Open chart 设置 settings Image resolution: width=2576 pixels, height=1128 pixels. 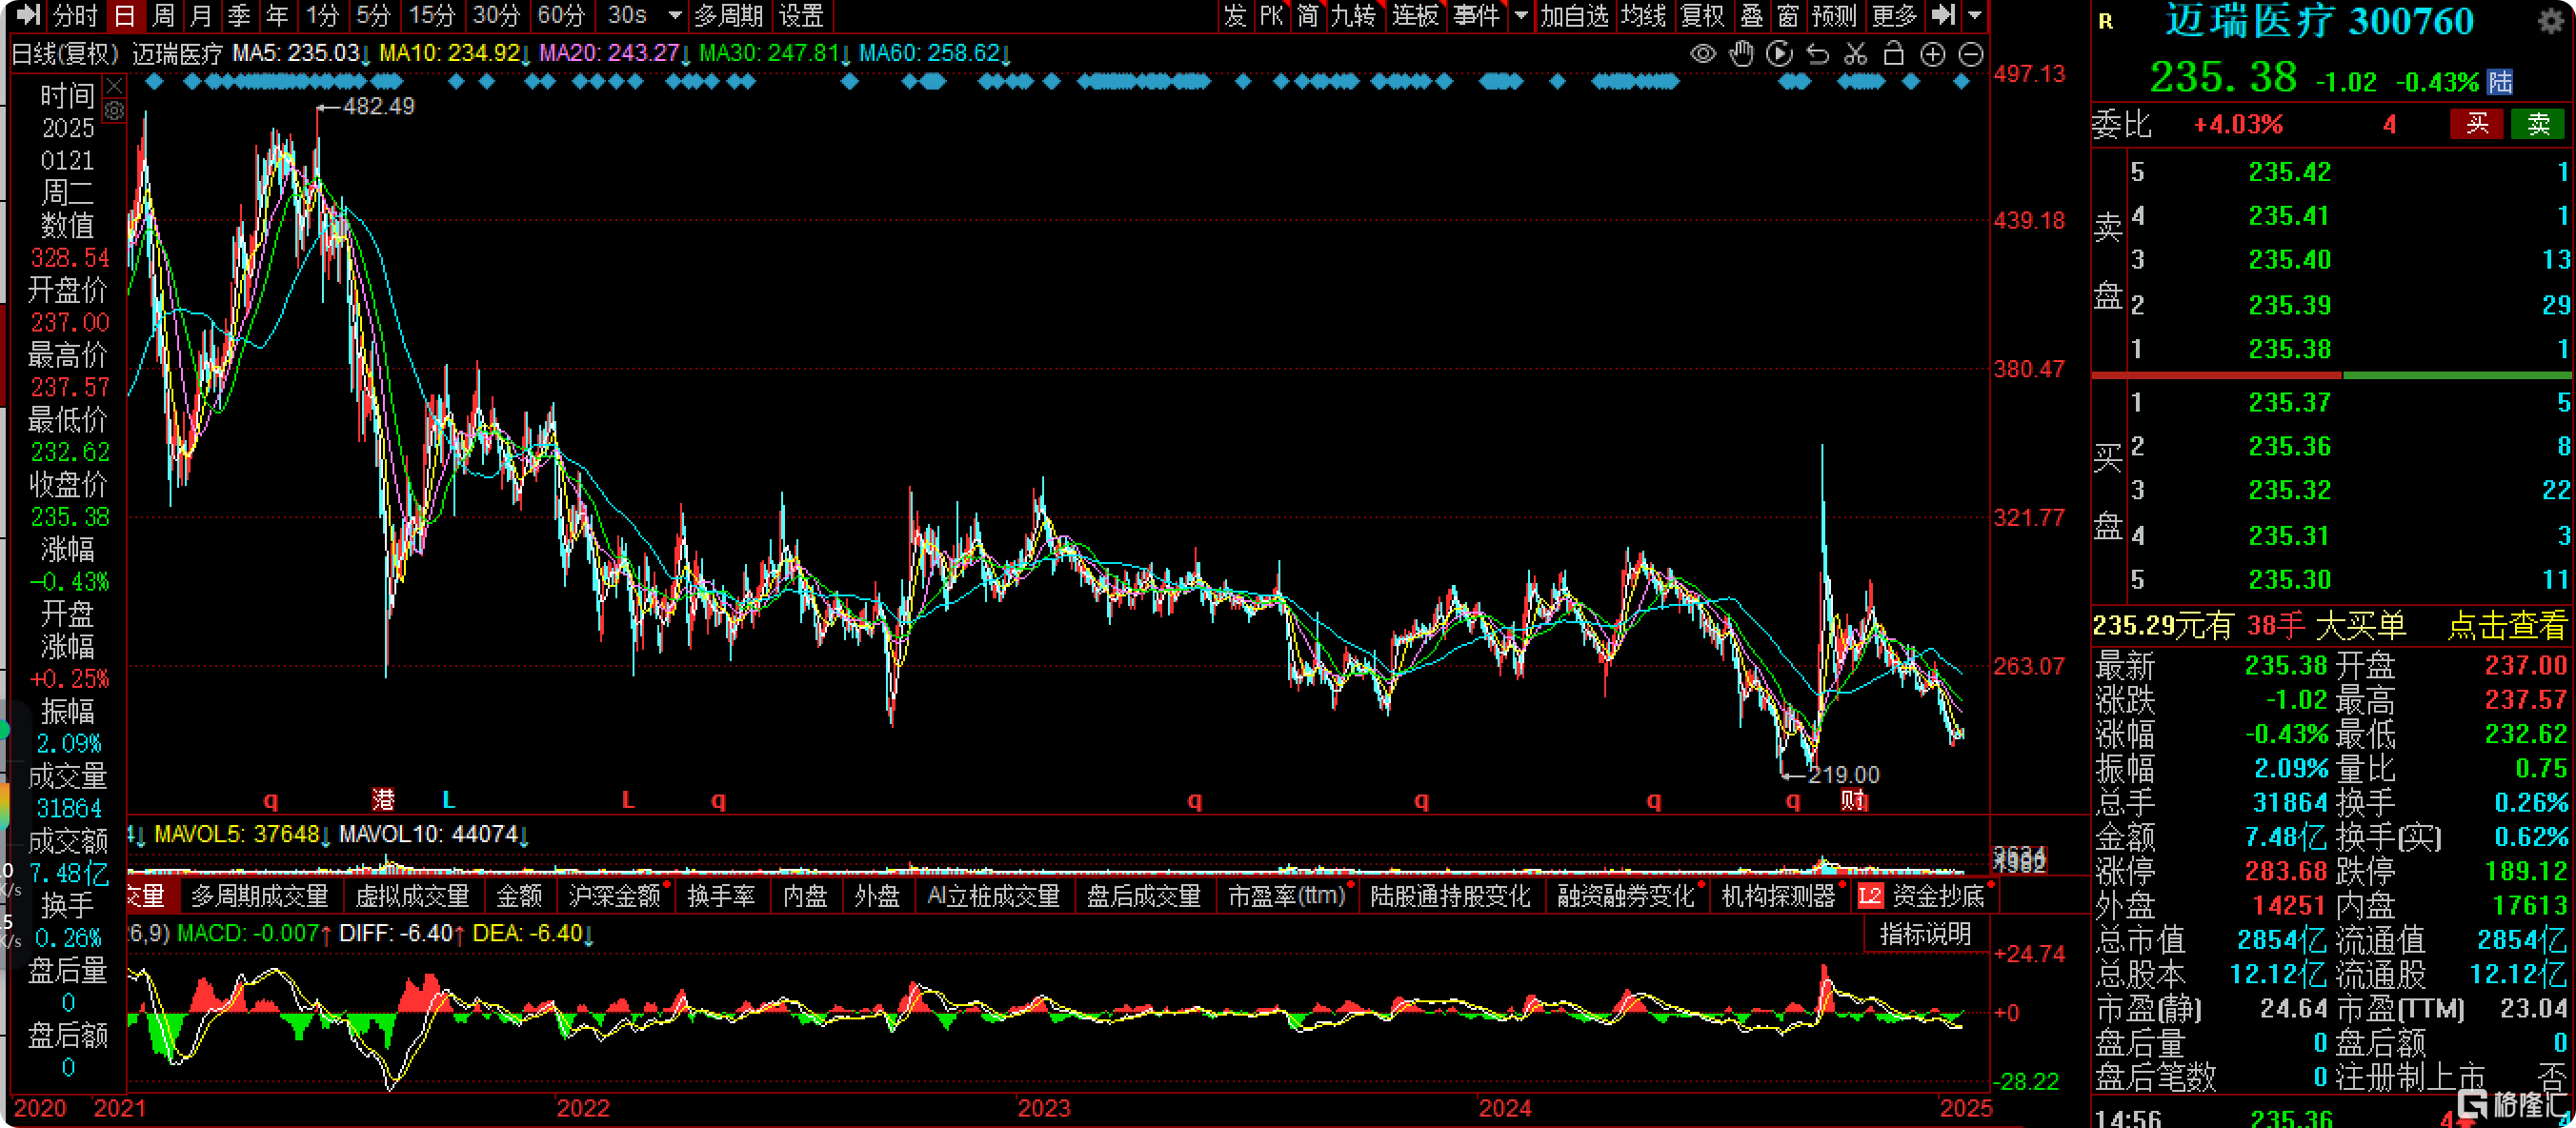(x=801, y=15)
